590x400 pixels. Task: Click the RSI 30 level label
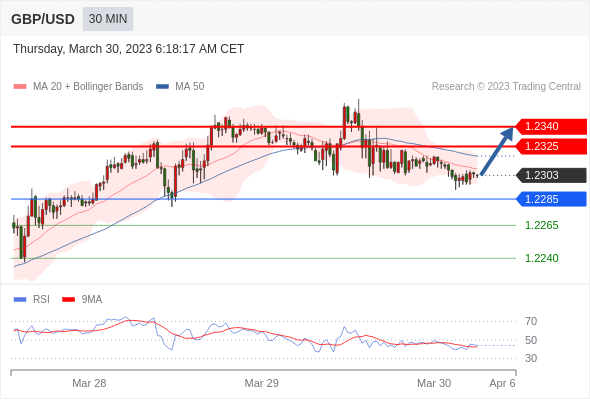pos(531,358)
